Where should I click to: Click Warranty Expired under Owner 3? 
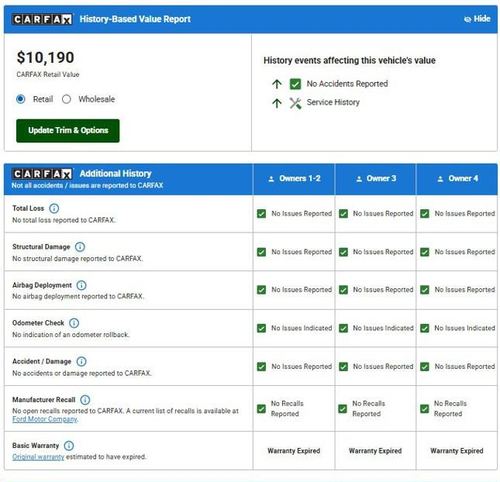point(375,451)
